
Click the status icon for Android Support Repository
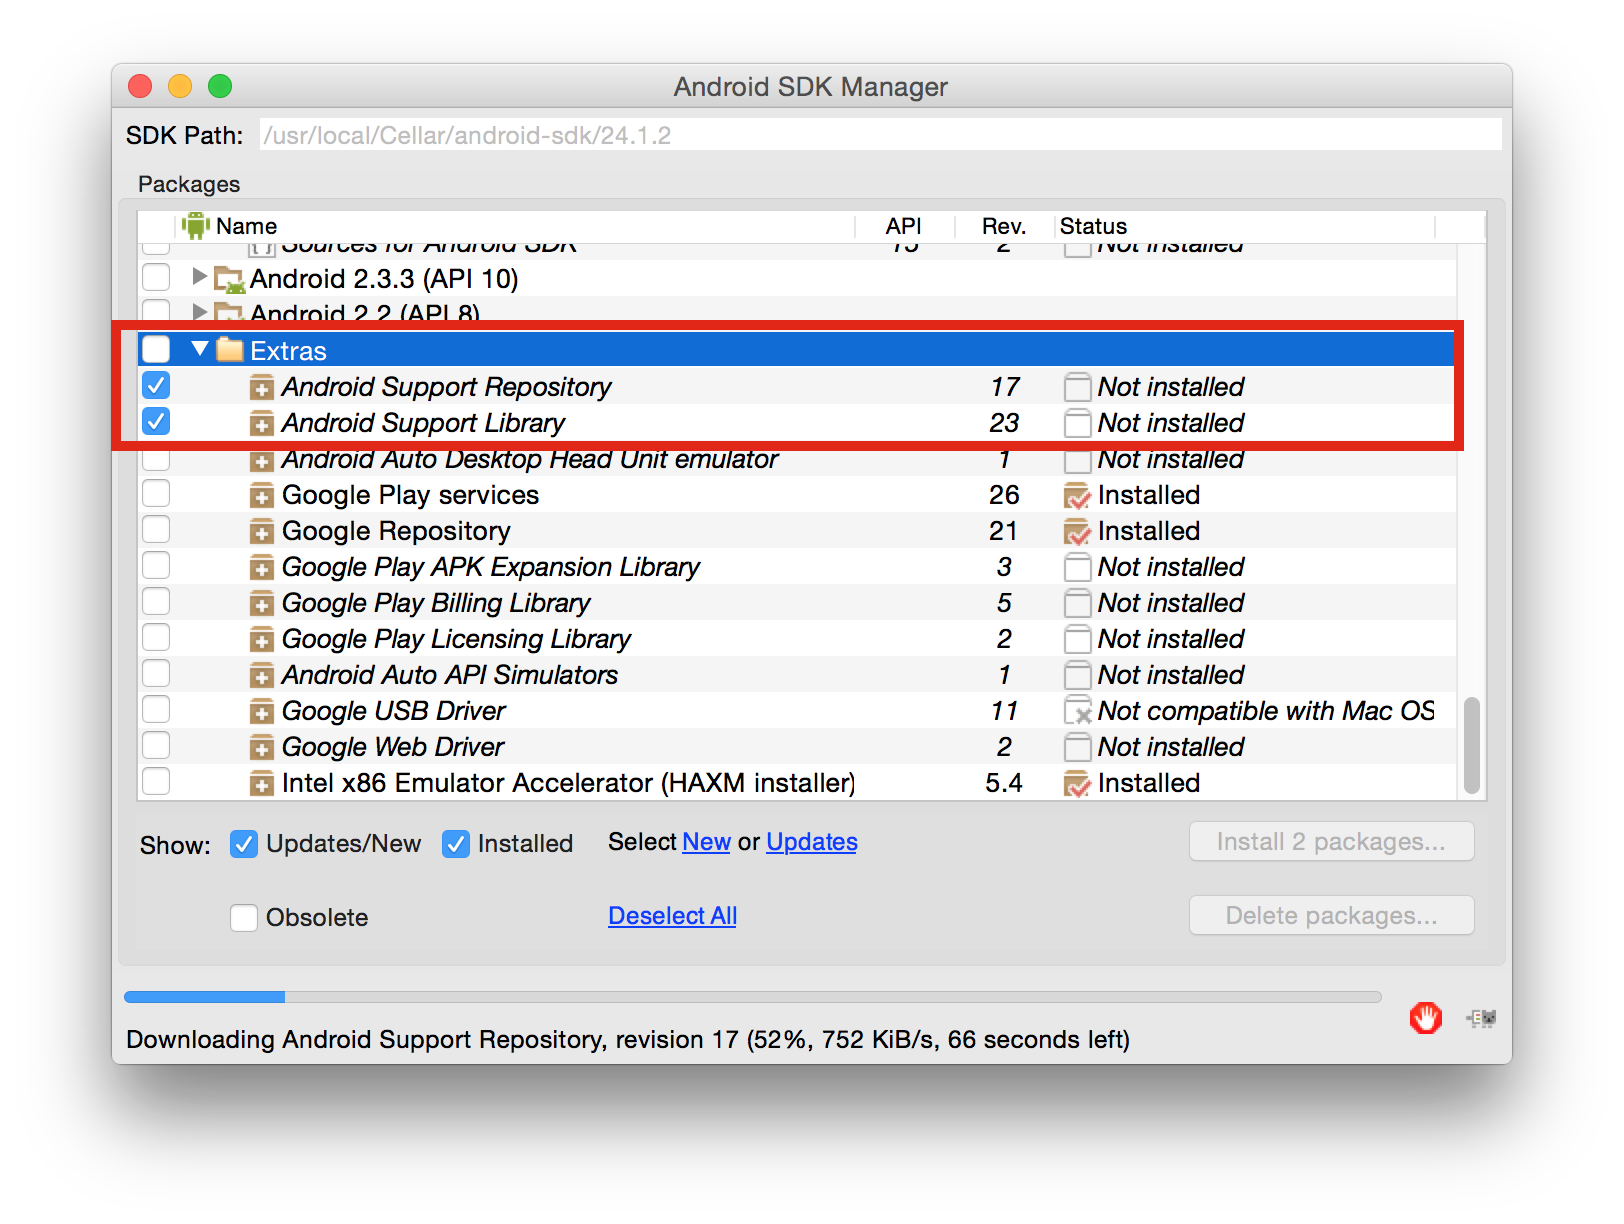tap(1077, 387)
